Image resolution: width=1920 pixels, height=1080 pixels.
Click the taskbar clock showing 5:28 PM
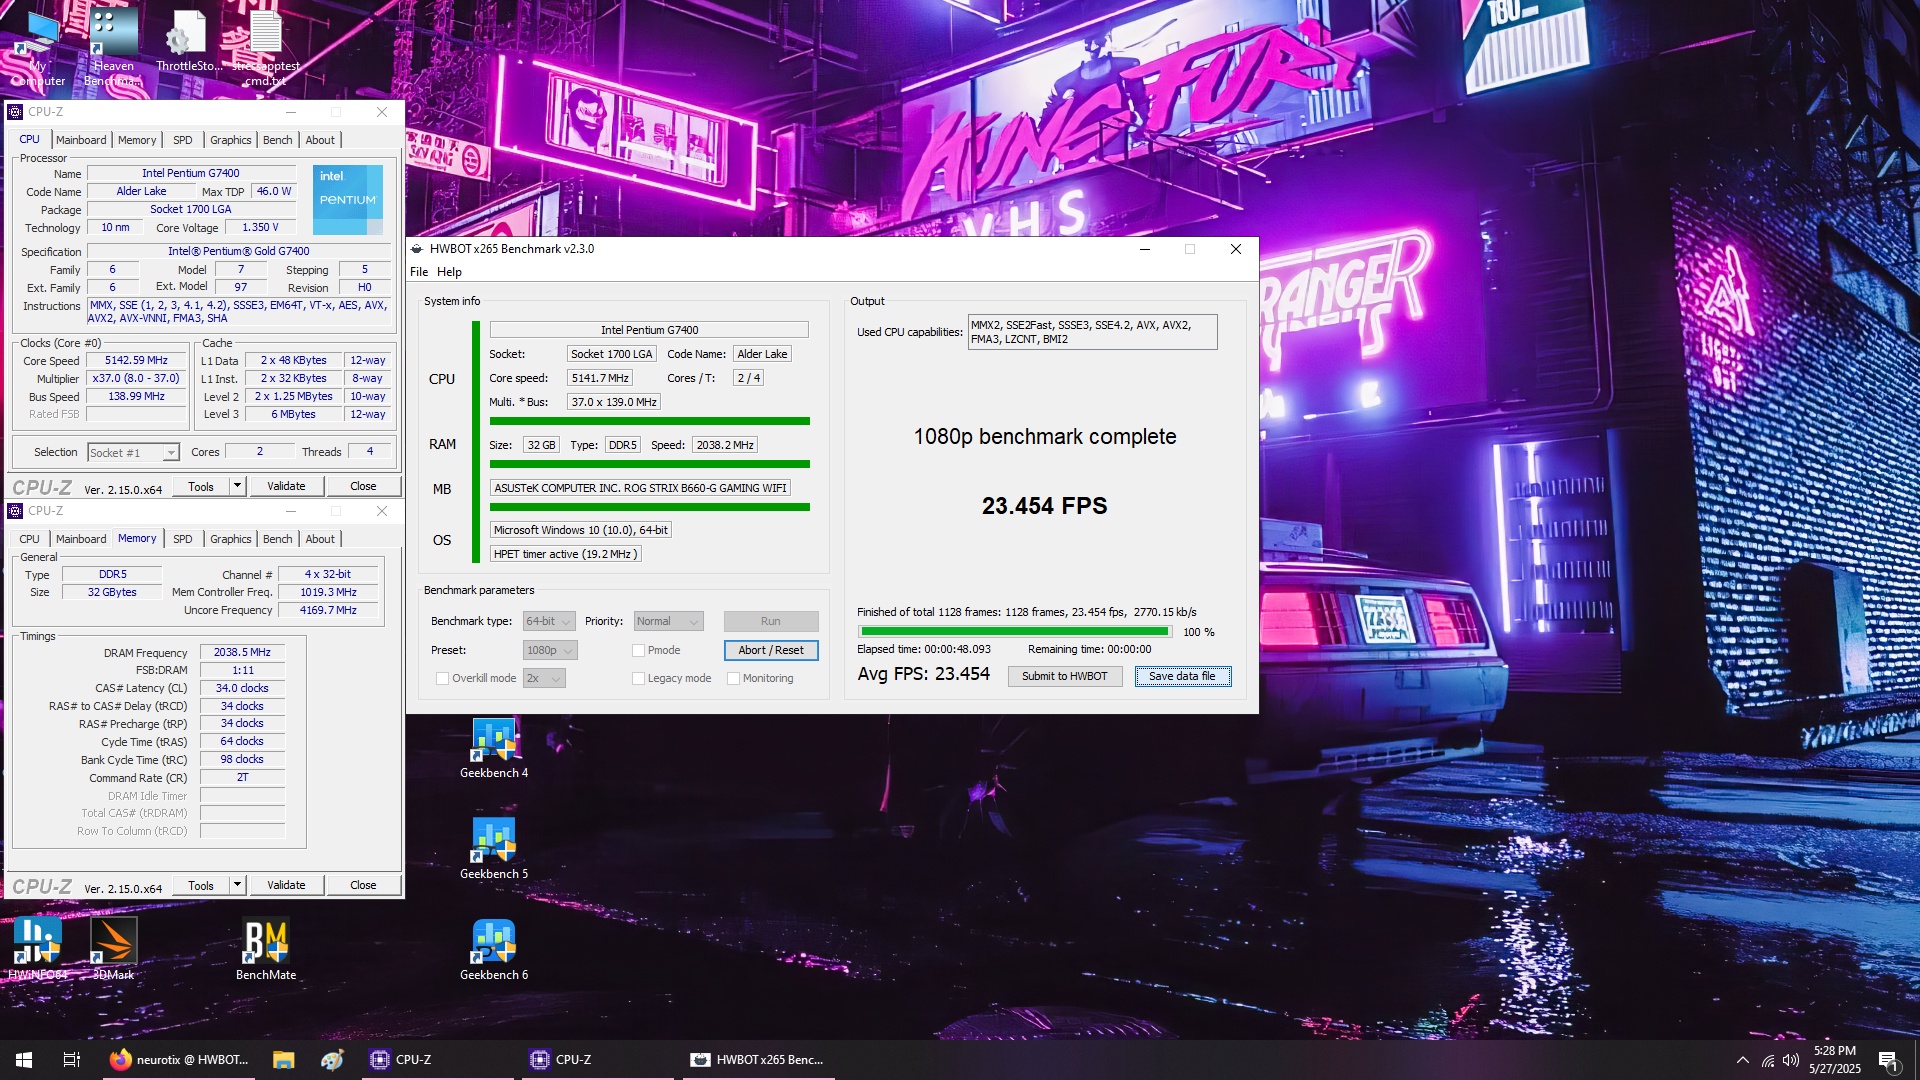(1834, 1060)
